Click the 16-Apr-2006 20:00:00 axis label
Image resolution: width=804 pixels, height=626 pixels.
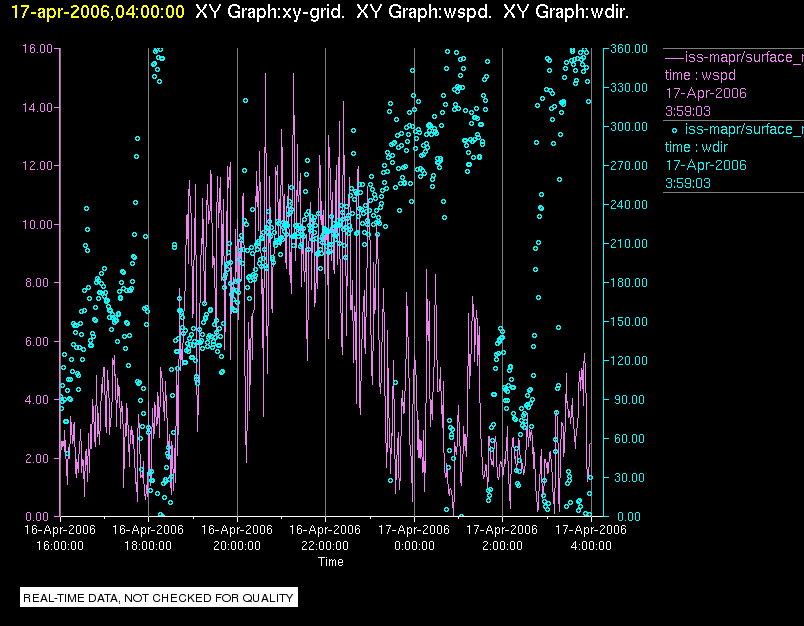(237, 537)
